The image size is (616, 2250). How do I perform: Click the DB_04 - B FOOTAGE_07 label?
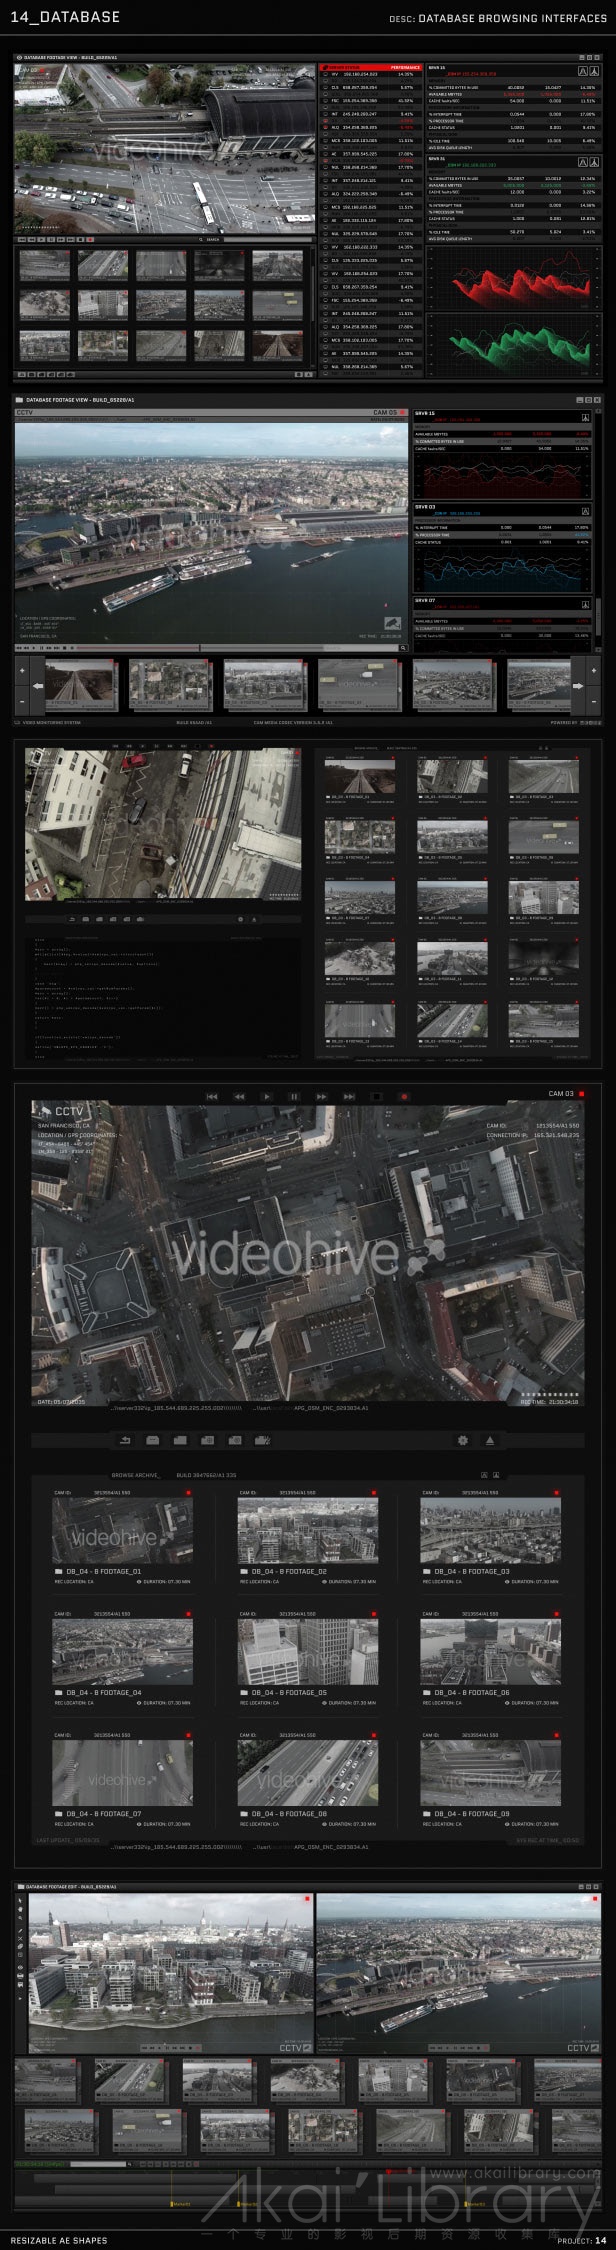pyautogui.click(x=103, y=1813)
